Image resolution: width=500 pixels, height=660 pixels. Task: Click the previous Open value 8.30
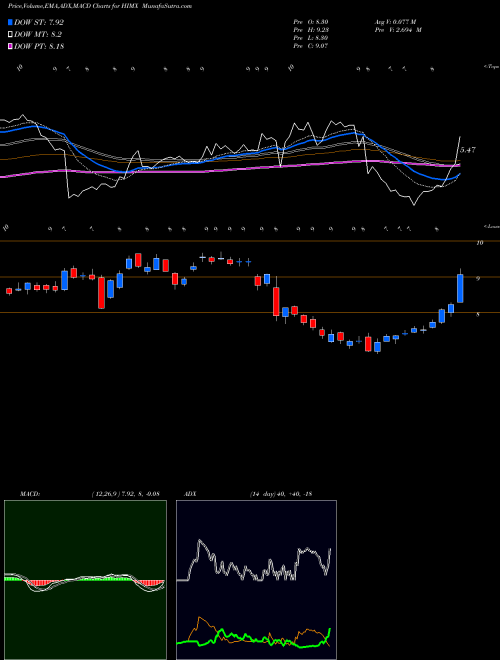311,22
